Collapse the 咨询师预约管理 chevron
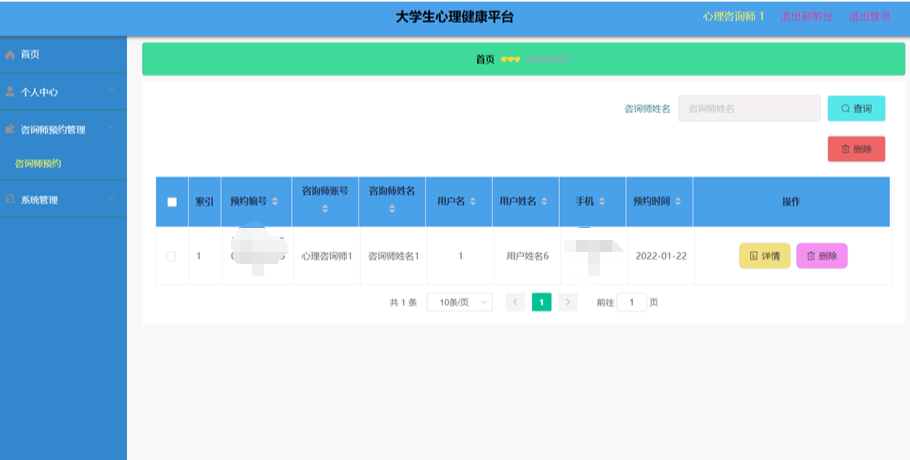The height and width of the screenshot is (460, 910). [111, 129]
